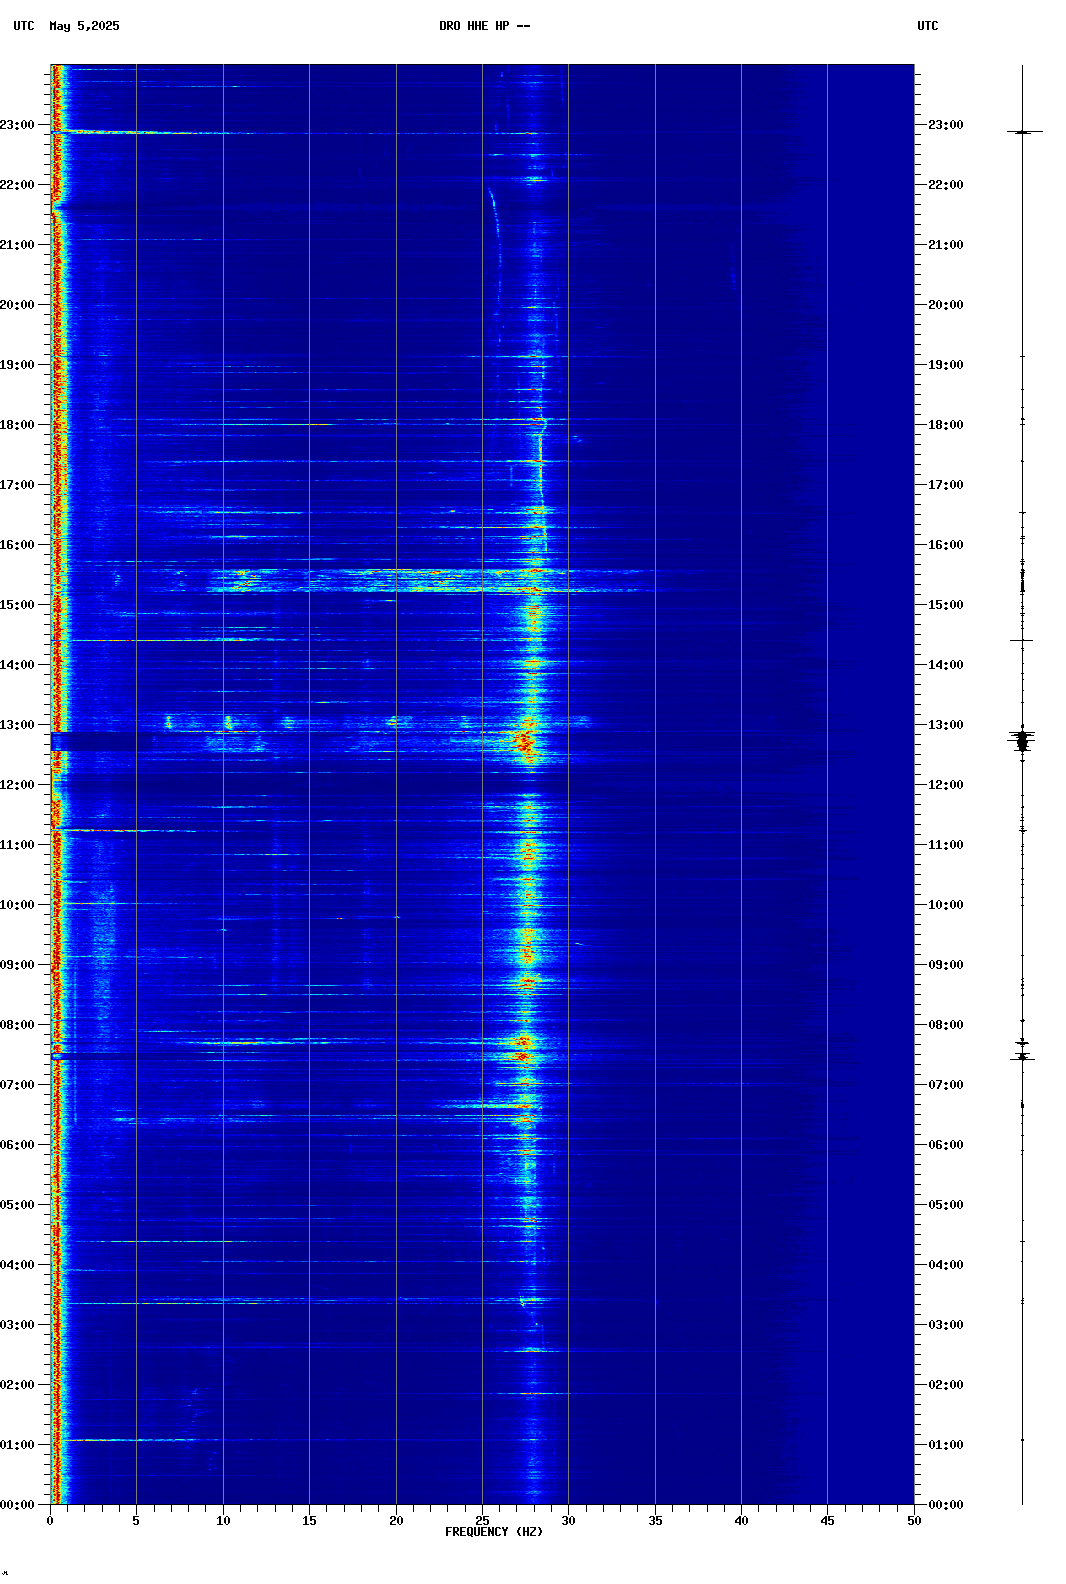The image size is (1066, 1584).
Task: Click the 'UTC' label beside the date
Action: click(x=24, y=26)
